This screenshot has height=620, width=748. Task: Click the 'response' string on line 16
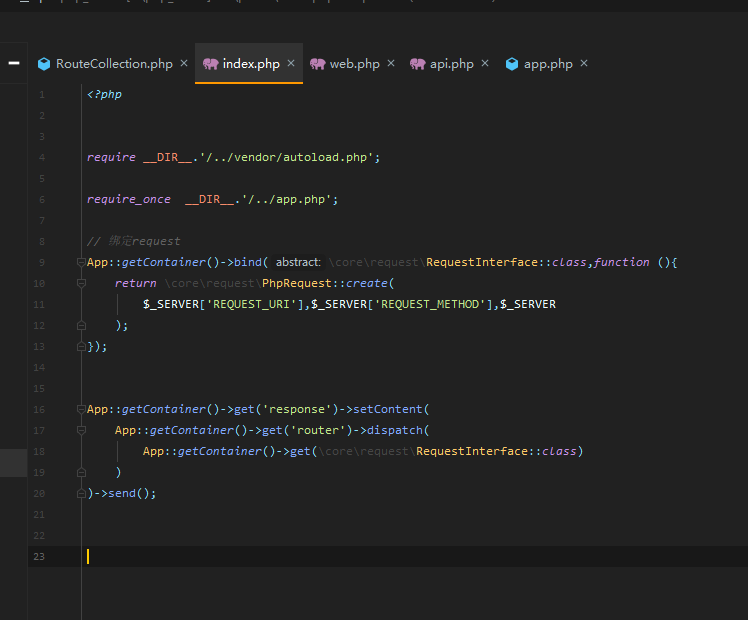click(297, 409)
